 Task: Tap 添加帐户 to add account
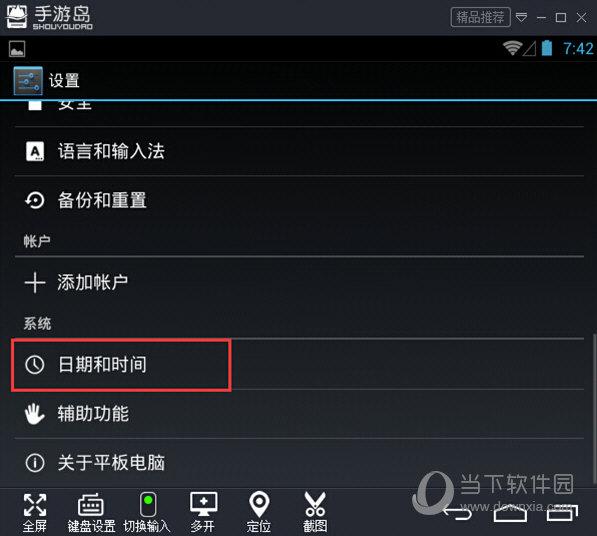(x=299, y=282)
